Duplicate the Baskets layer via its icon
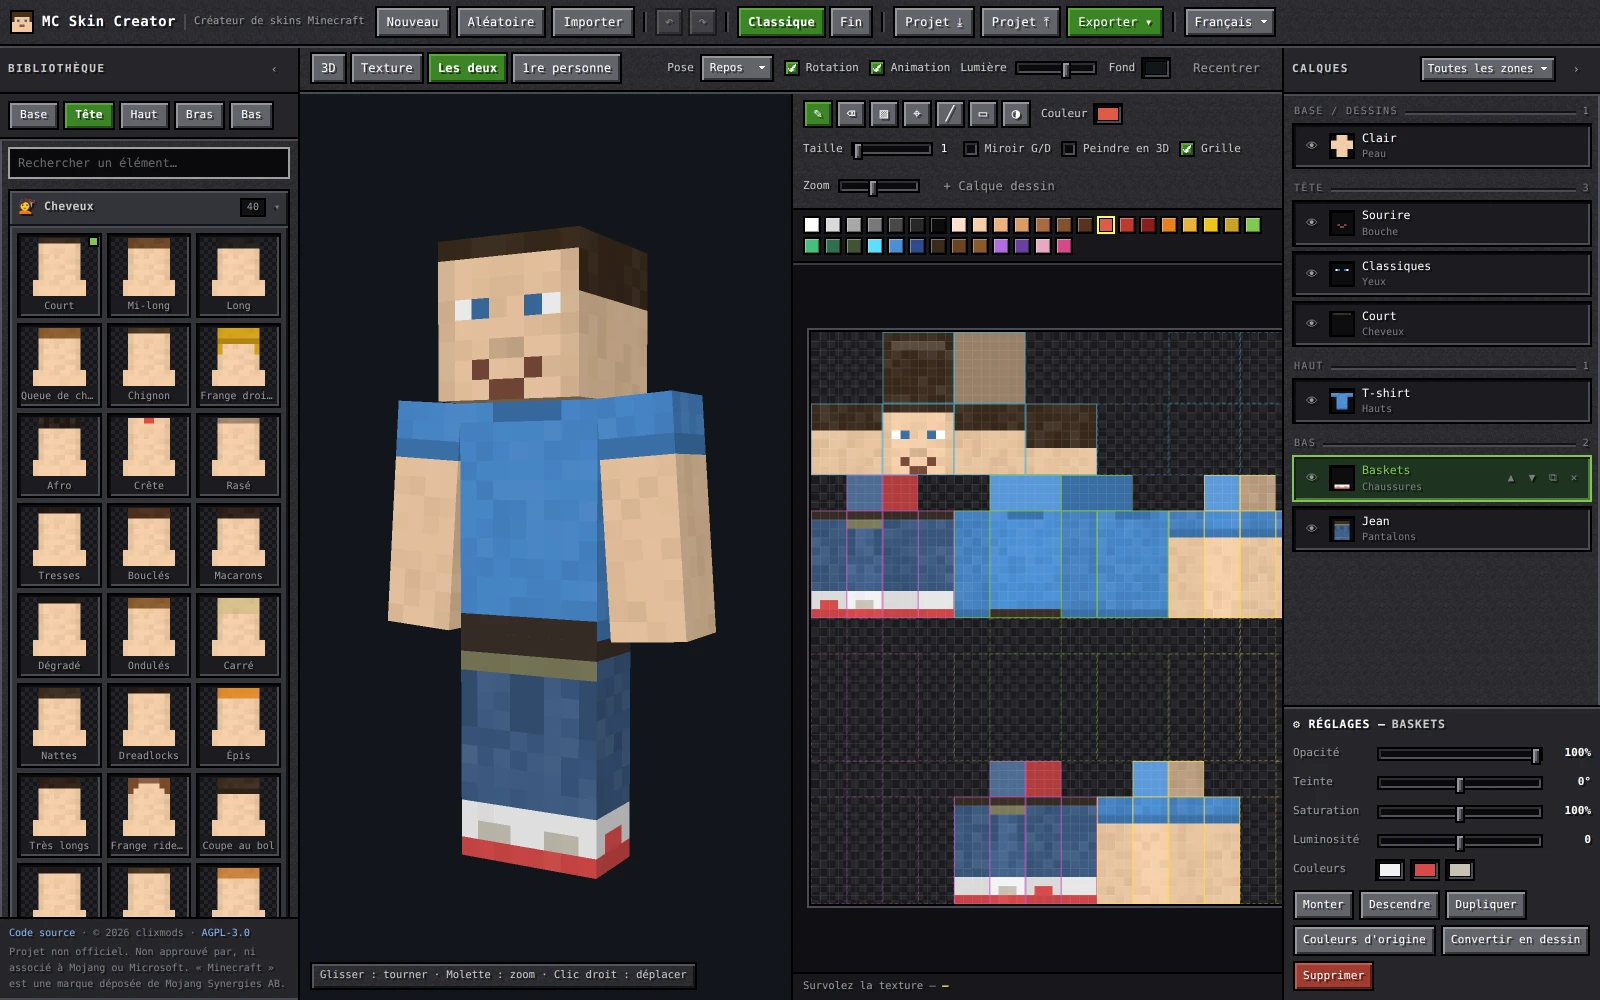Image resolution: width=1600 pixels, height=1000 pixels. point(1553,478)
